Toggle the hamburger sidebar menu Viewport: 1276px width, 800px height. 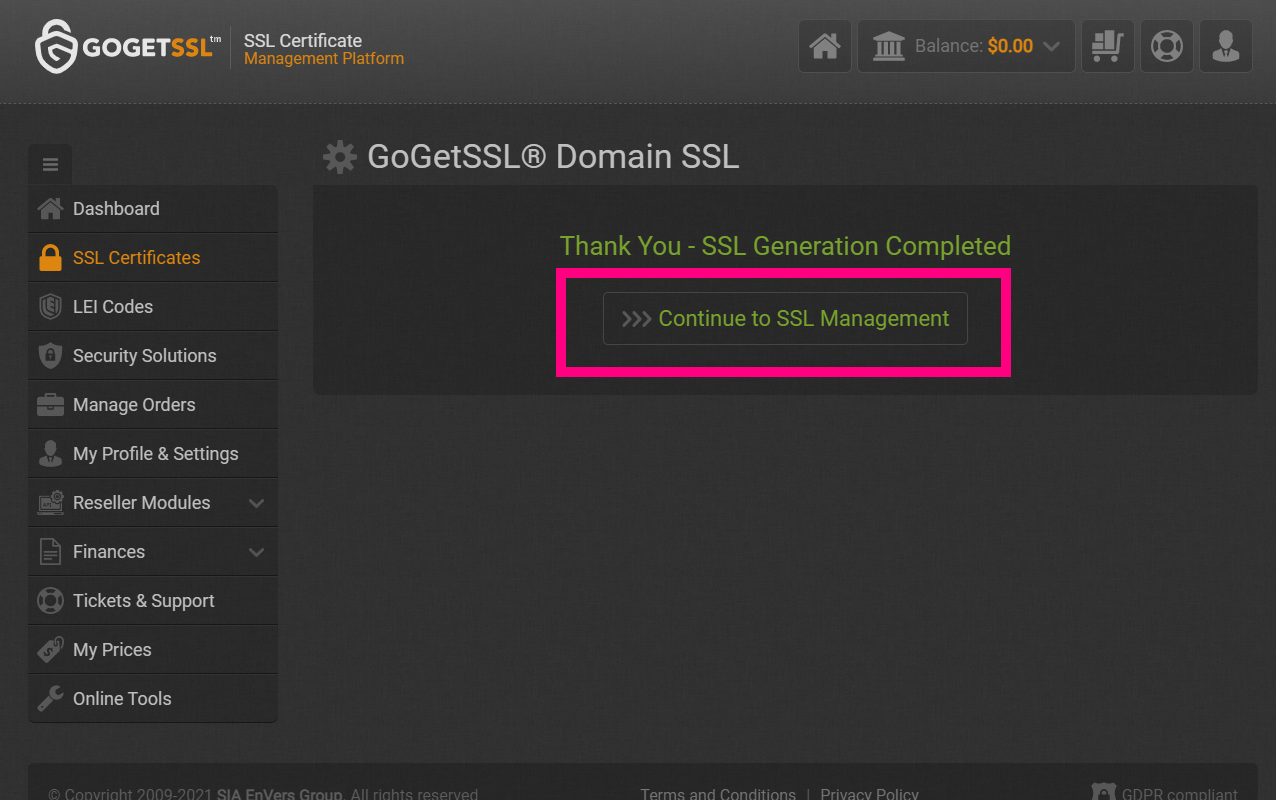tap(50, 165)
